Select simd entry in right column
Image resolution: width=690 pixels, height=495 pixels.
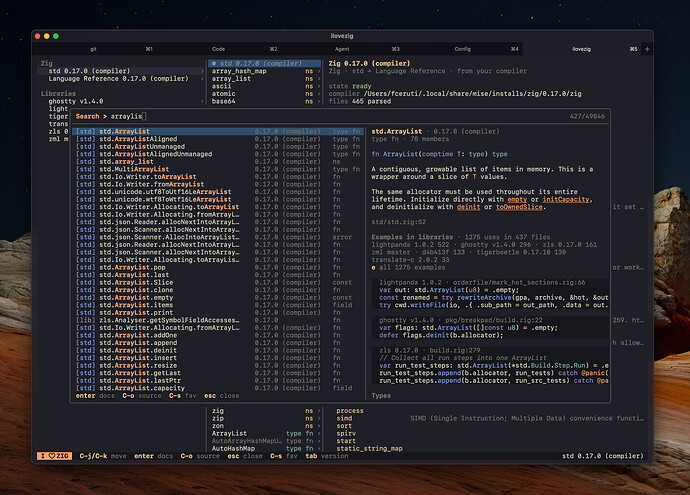[344, 418]
